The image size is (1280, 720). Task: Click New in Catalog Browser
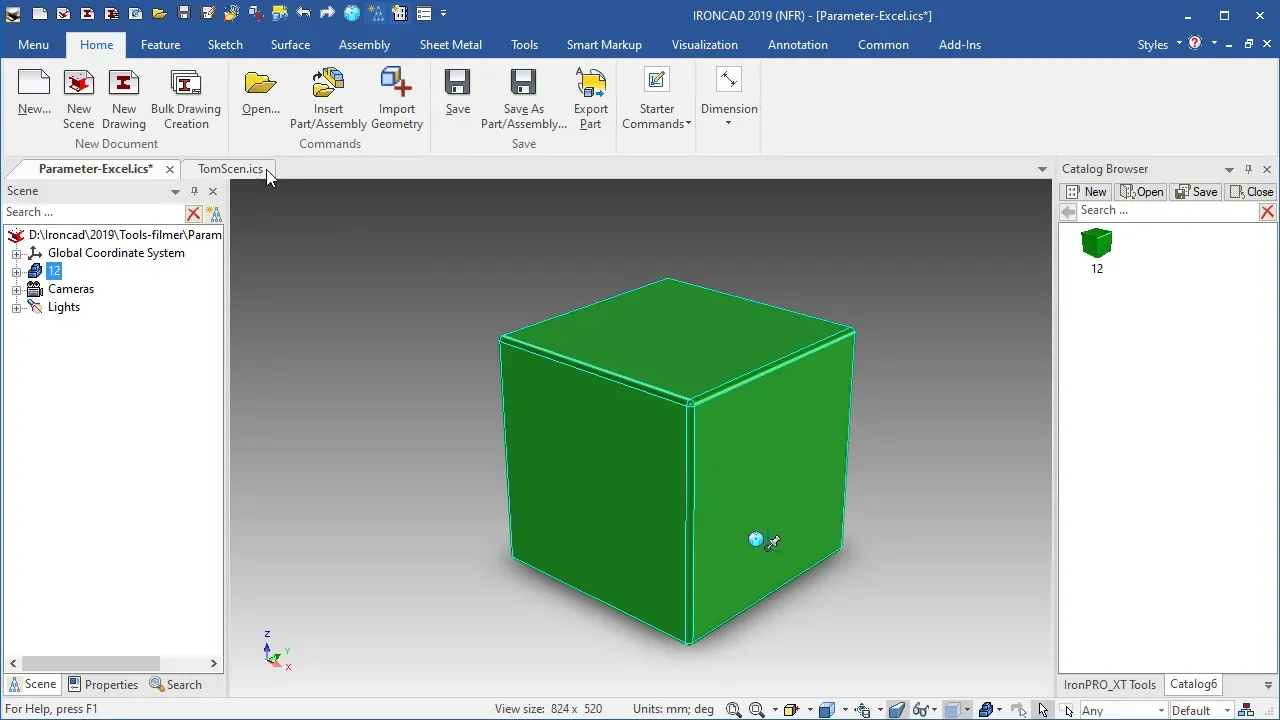[1085, 192]
